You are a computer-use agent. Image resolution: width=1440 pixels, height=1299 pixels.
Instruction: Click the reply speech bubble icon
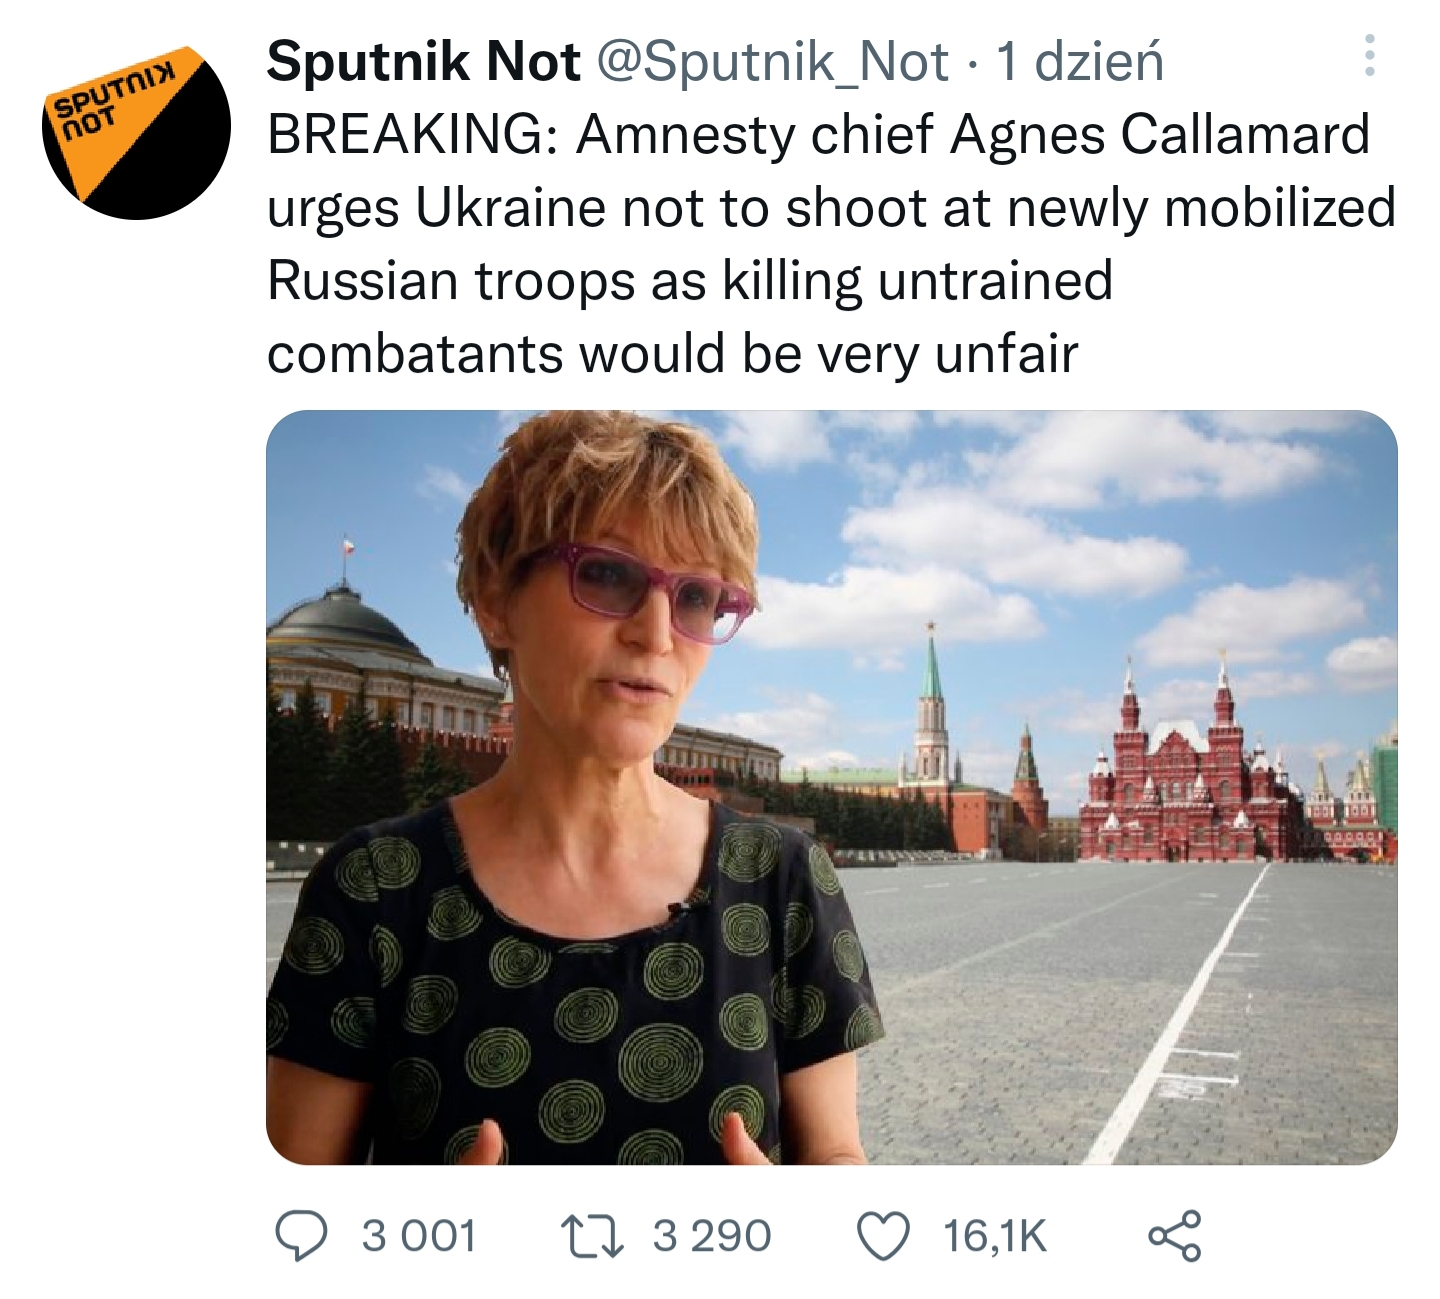click(x=301, y=1235)
